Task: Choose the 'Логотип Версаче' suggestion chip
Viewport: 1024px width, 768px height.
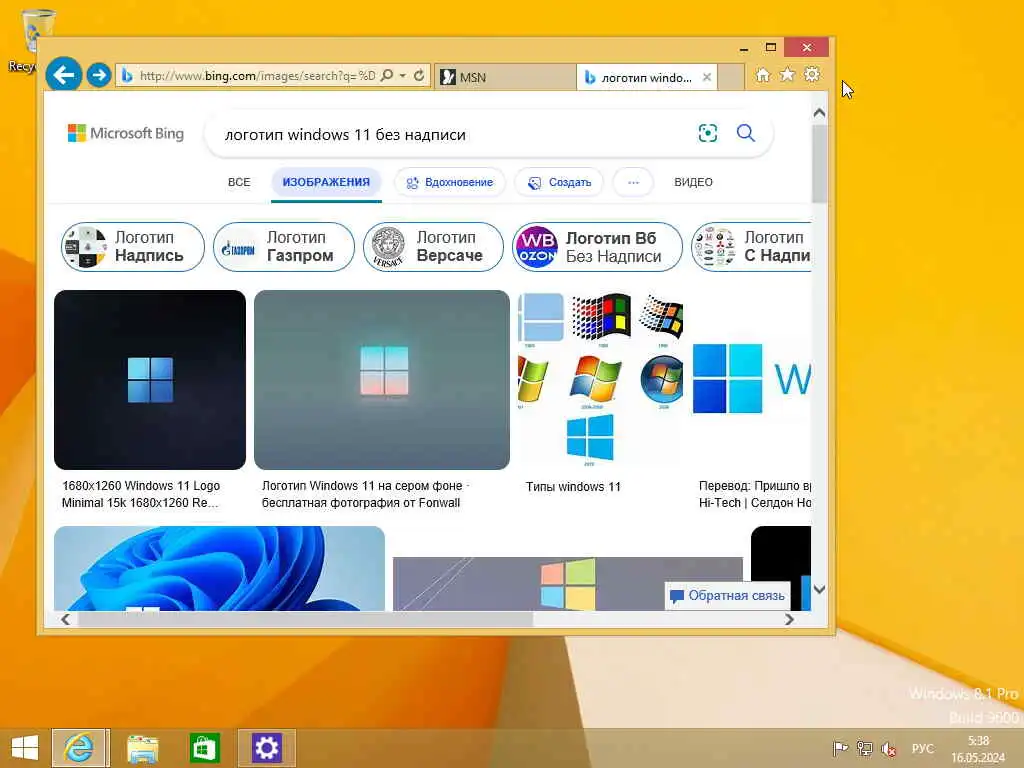Action: [x=433, y=247]
